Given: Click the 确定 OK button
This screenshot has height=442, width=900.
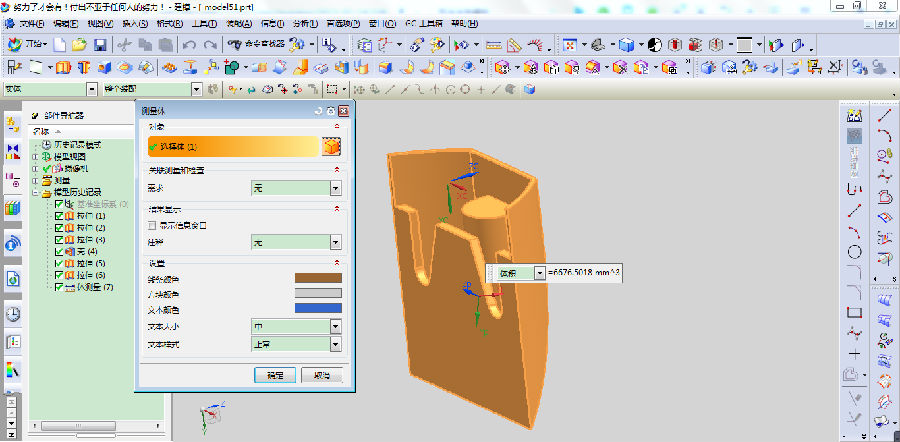Looking at the screenshot, I should click(274, 375).
